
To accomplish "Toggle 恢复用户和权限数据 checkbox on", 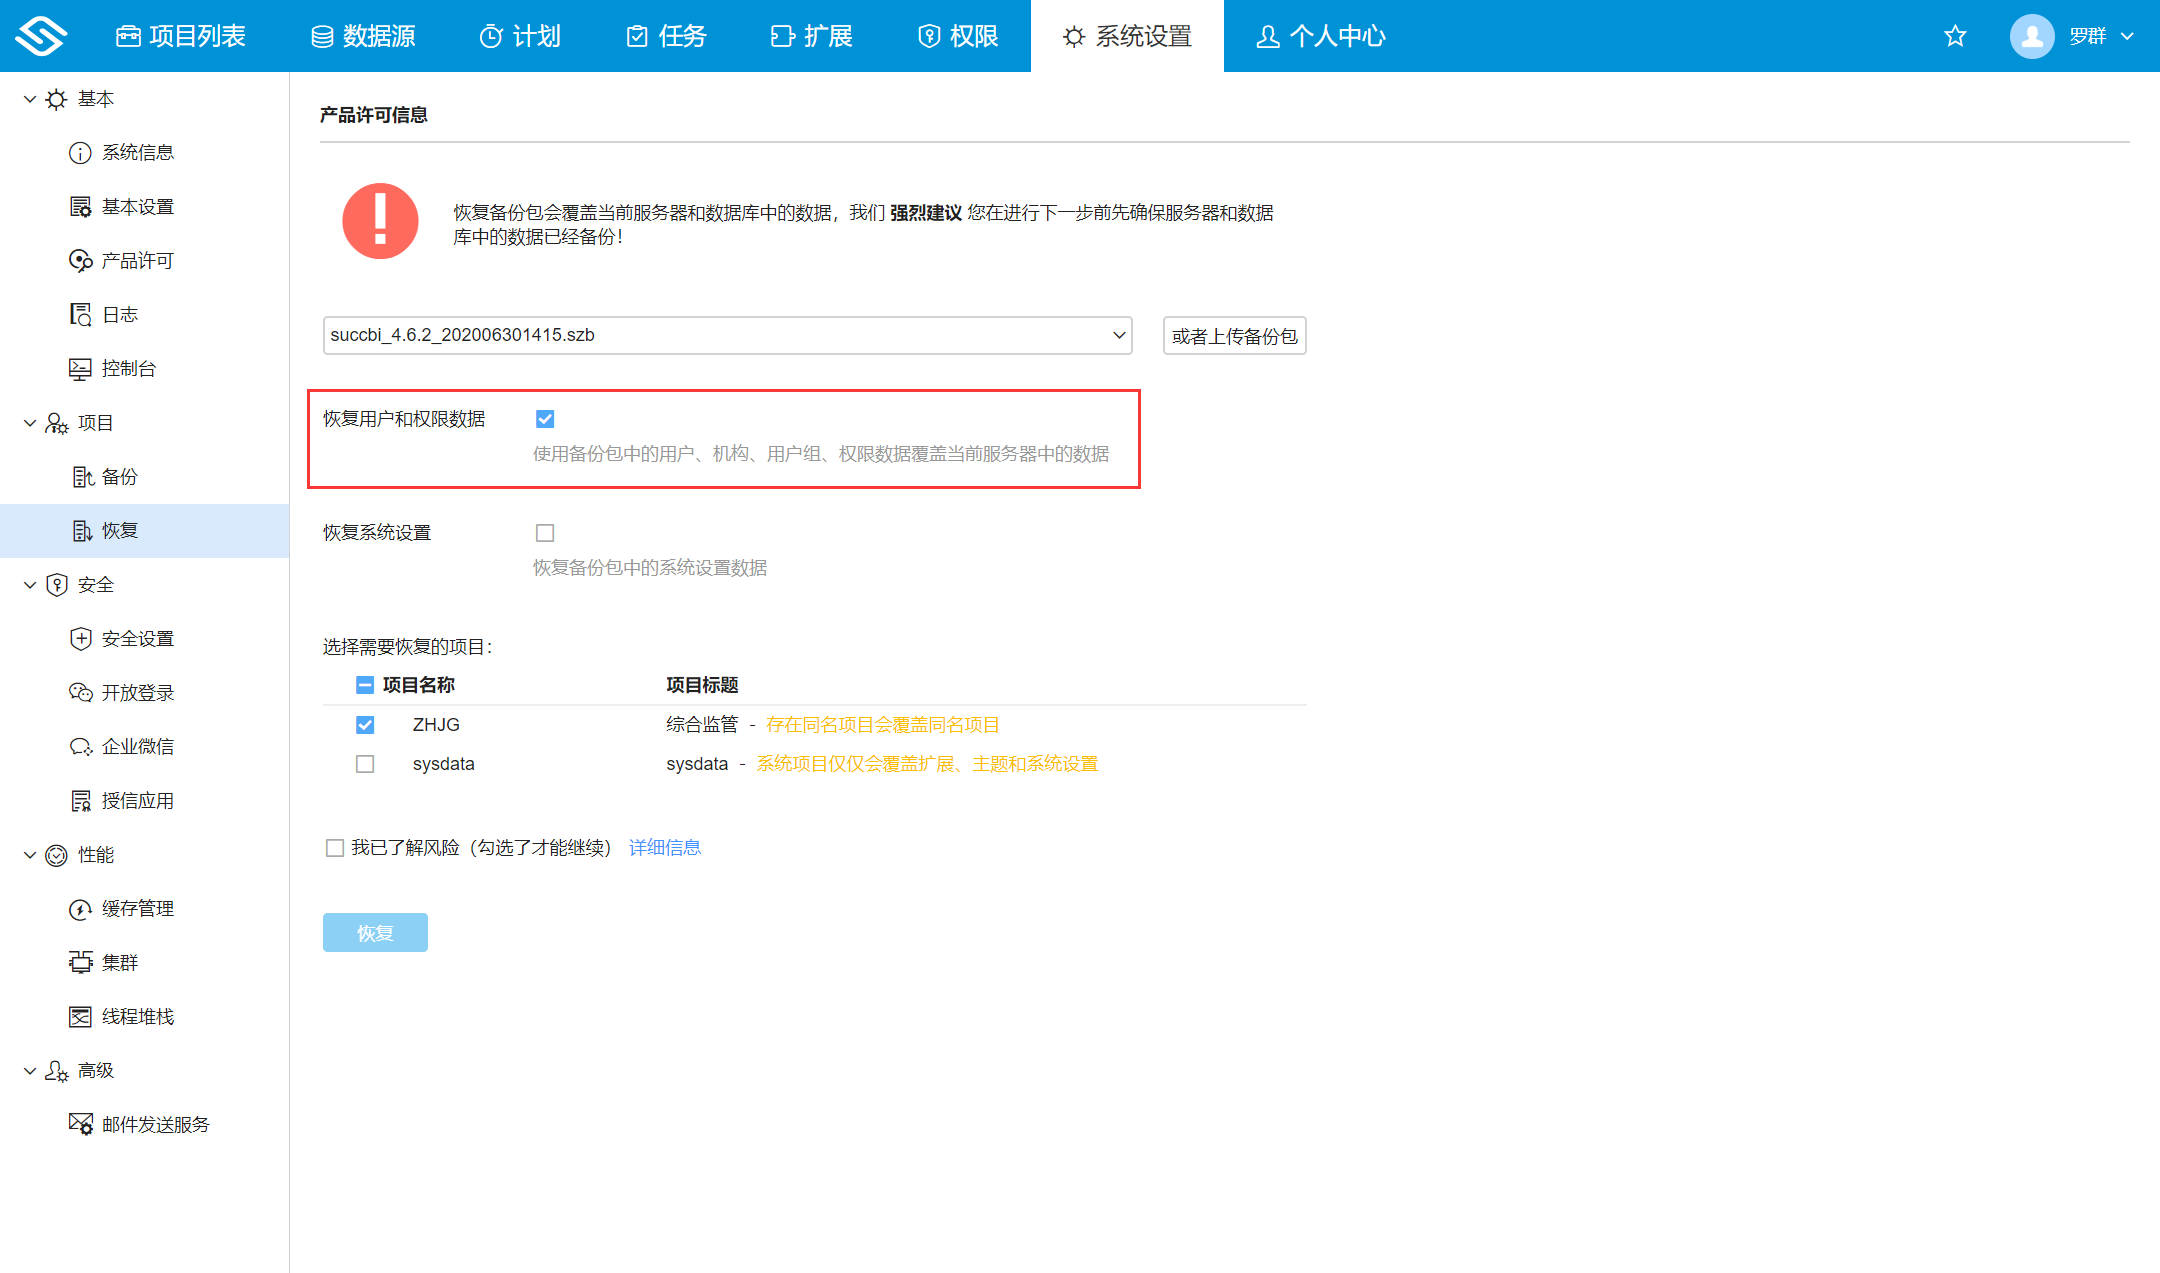I will click(x=545, y=418).
